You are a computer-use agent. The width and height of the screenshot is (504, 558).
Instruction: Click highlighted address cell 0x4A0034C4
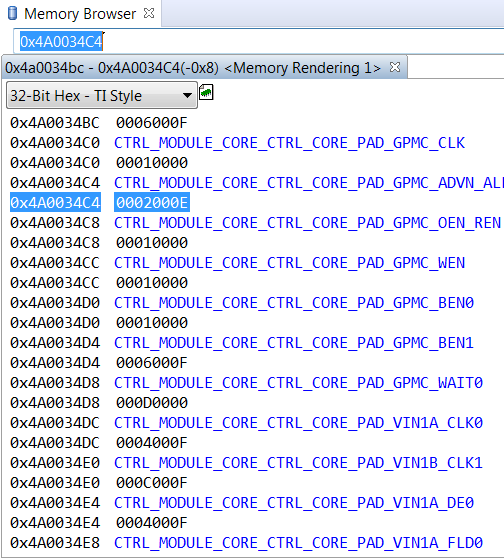pyautogui.click(x=56, y=203)
